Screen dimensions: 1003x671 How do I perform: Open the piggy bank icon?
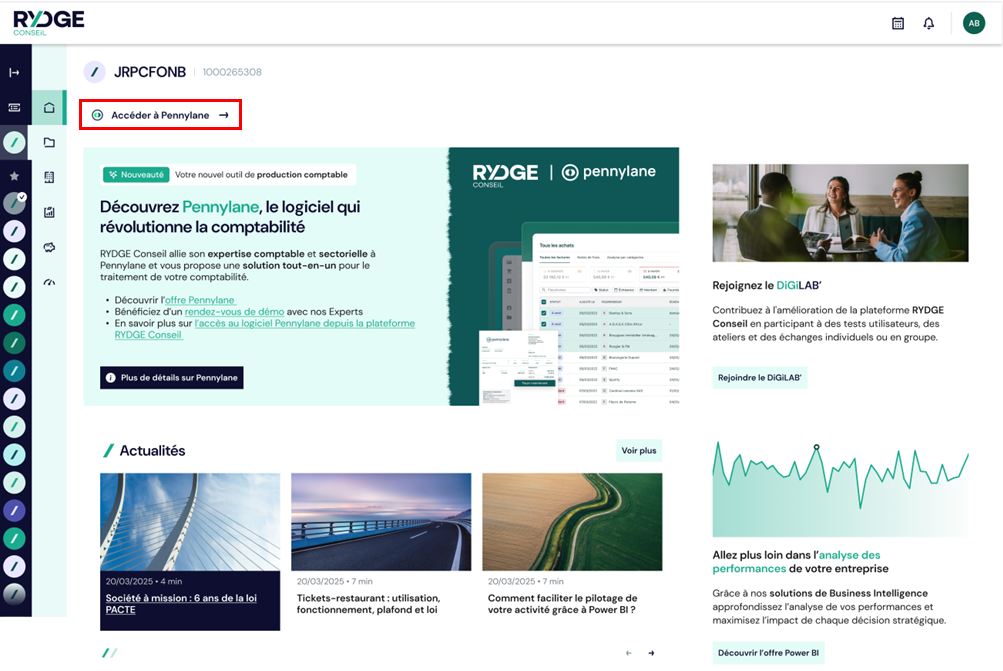[49, 247]
